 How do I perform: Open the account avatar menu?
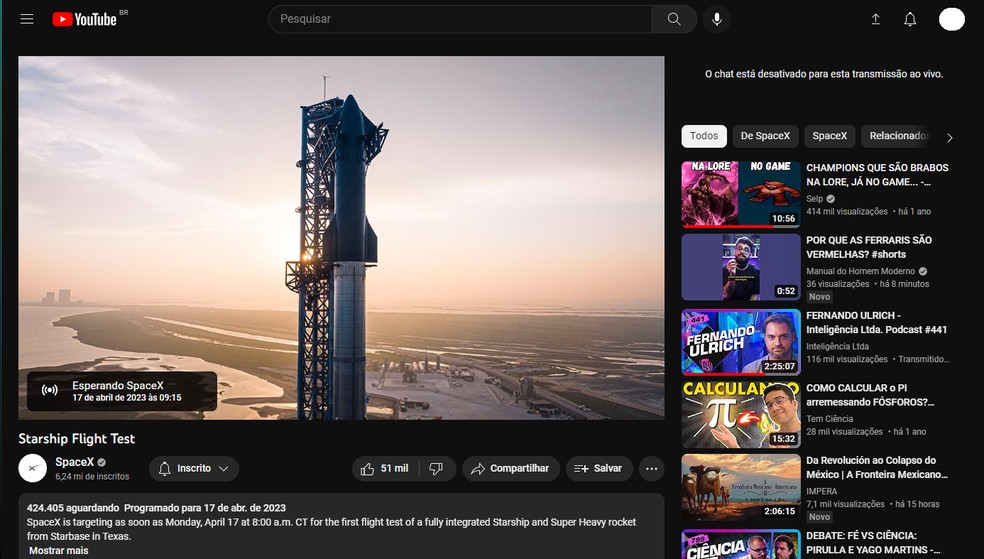click(x=951, y=19)
